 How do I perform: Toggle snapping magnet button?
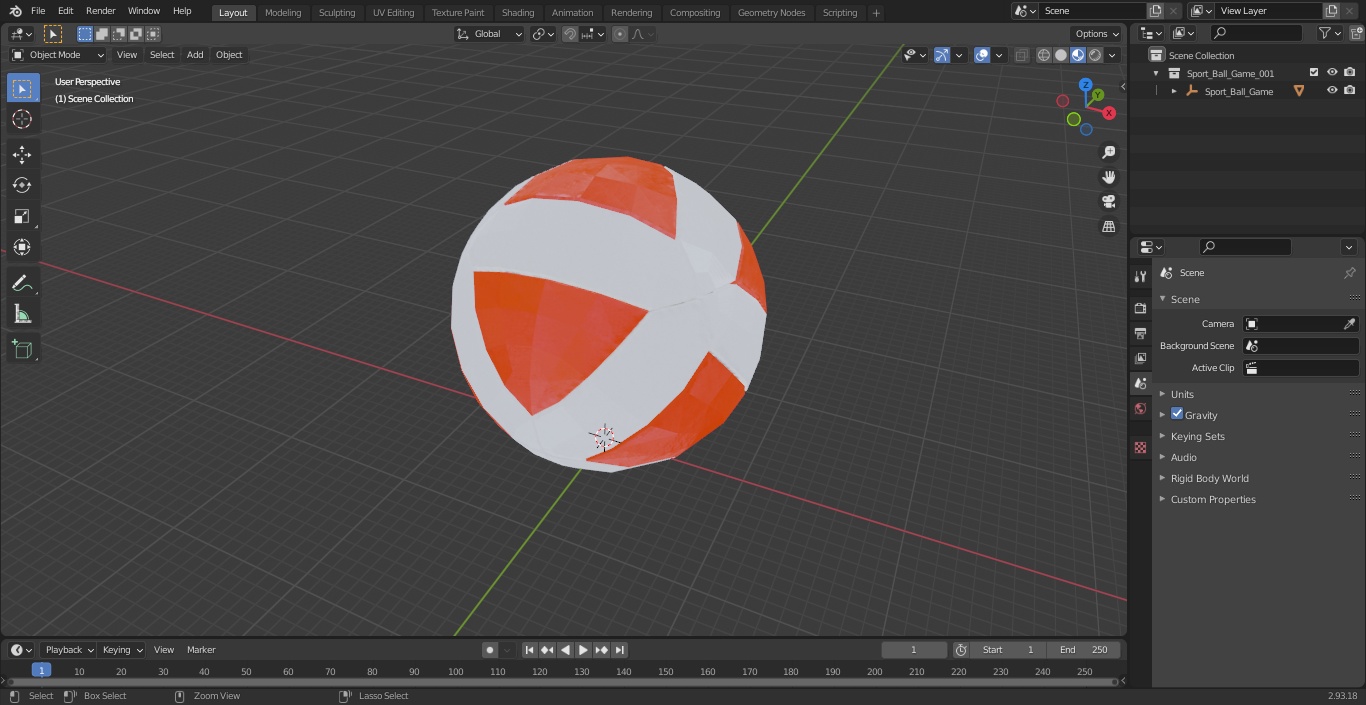(570, 34)
